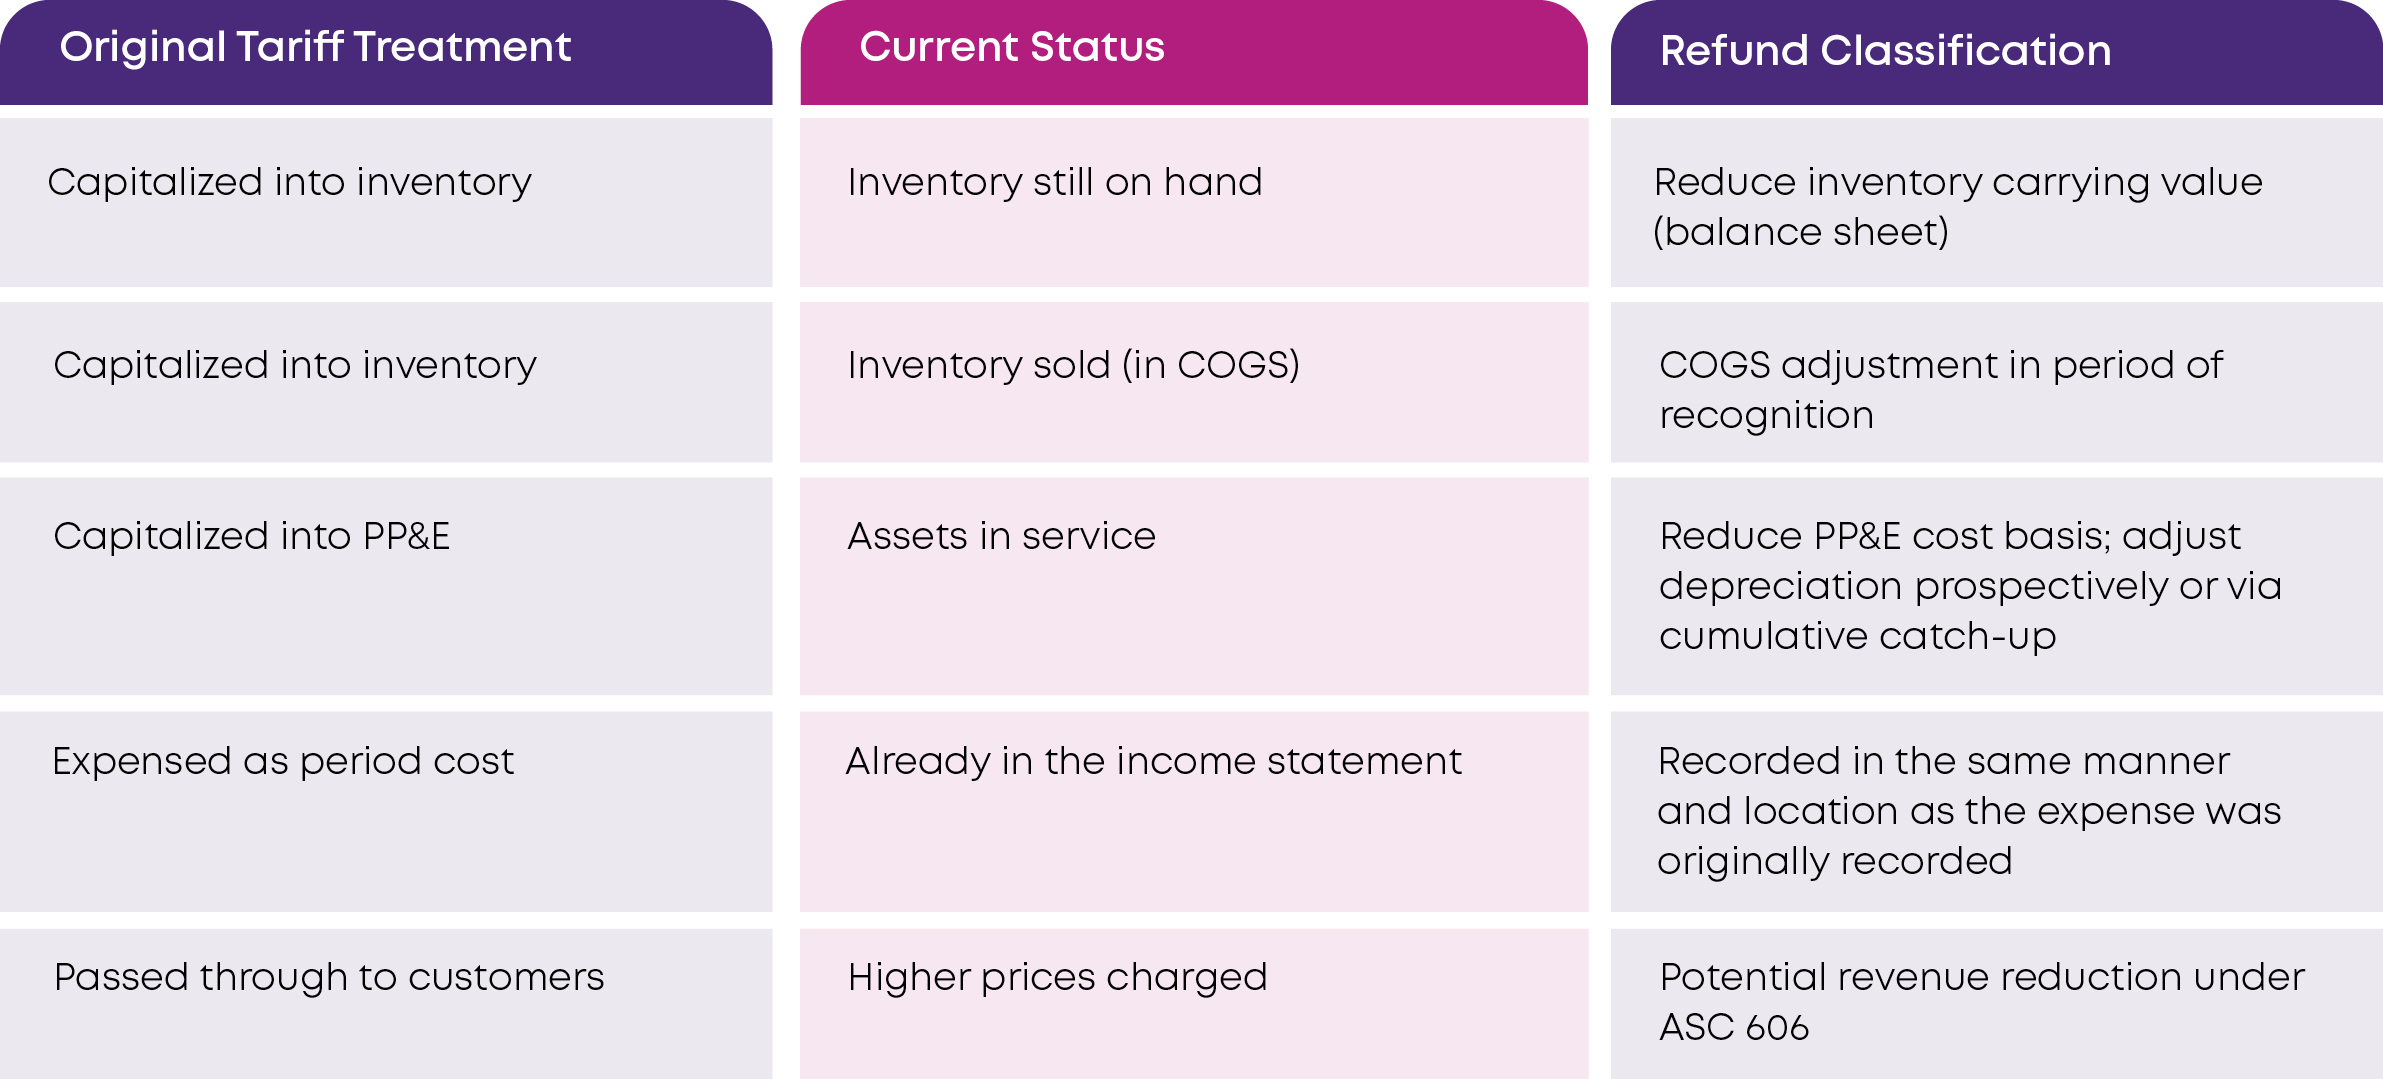Click the Reduce PP&E cost basis cell
Screen dimensions: 2383x1079
click(1970, 586)
